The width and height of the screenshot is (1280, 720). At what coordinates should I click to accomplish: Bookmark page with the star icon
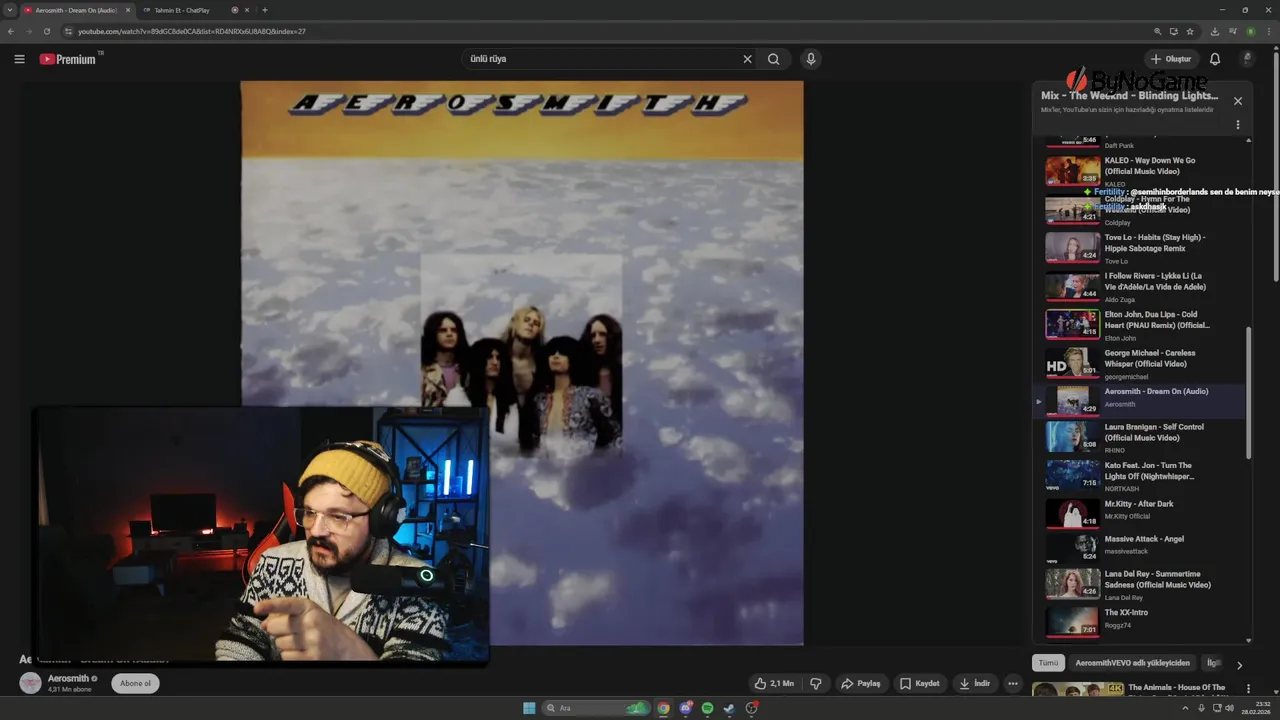click(x=1190, y=31)
